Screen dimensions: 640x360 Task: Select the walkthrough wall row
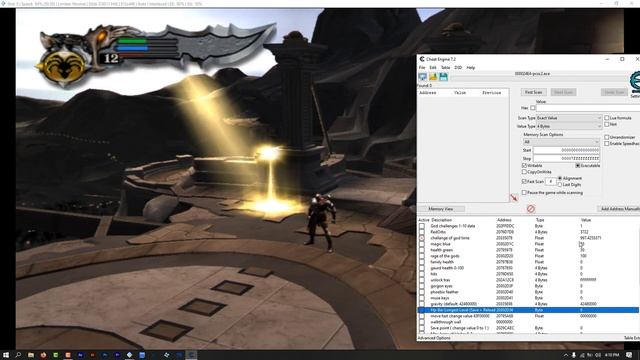529,322
